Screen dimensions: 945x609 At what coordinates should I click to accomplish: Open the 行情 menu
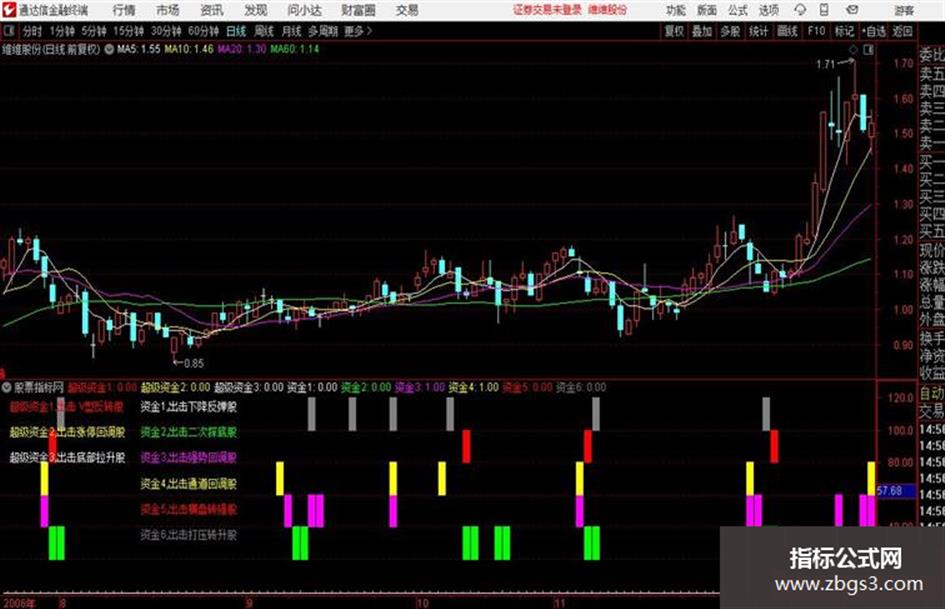[x=124, y=10]
